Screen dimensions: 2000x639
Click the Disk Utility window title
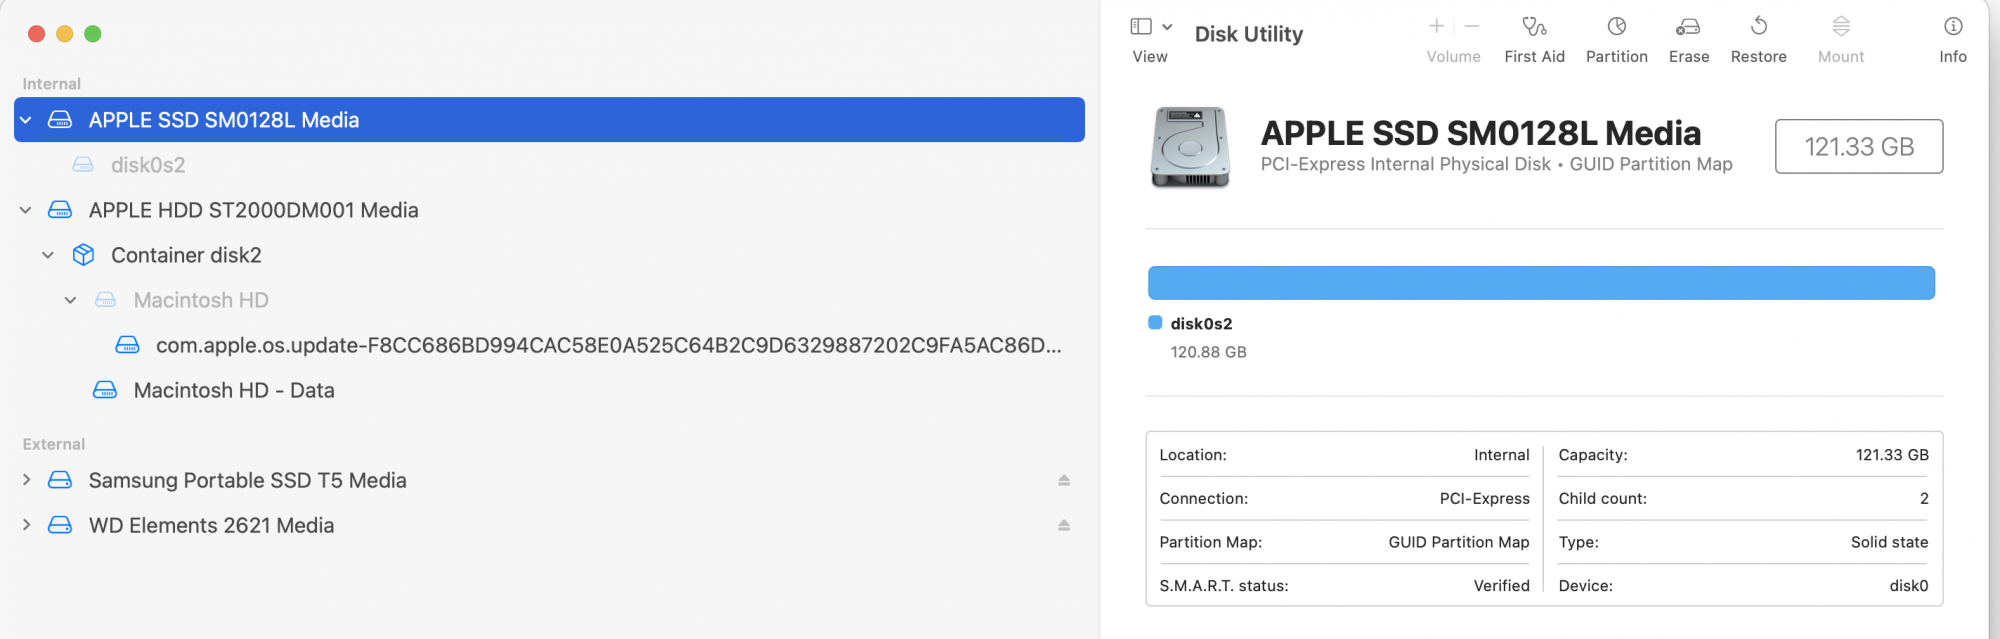1249,34
